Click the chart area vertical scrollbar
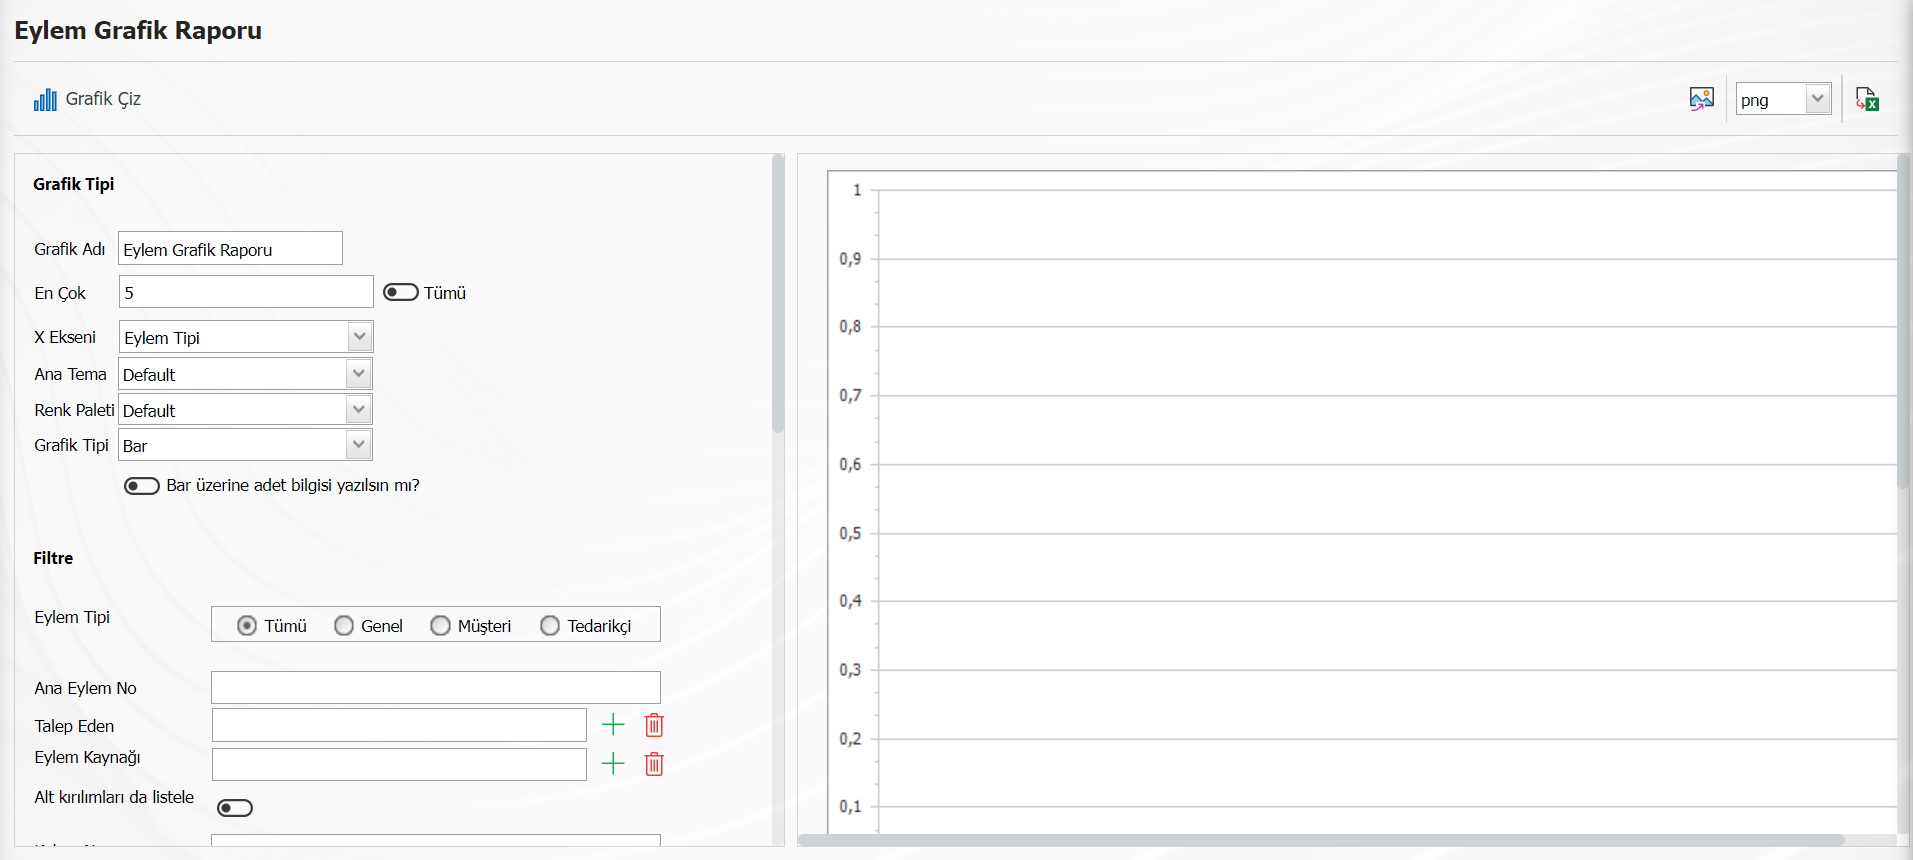Image resolution: width=1913 pixels, height=860 pixels. tap(1903, 322)
